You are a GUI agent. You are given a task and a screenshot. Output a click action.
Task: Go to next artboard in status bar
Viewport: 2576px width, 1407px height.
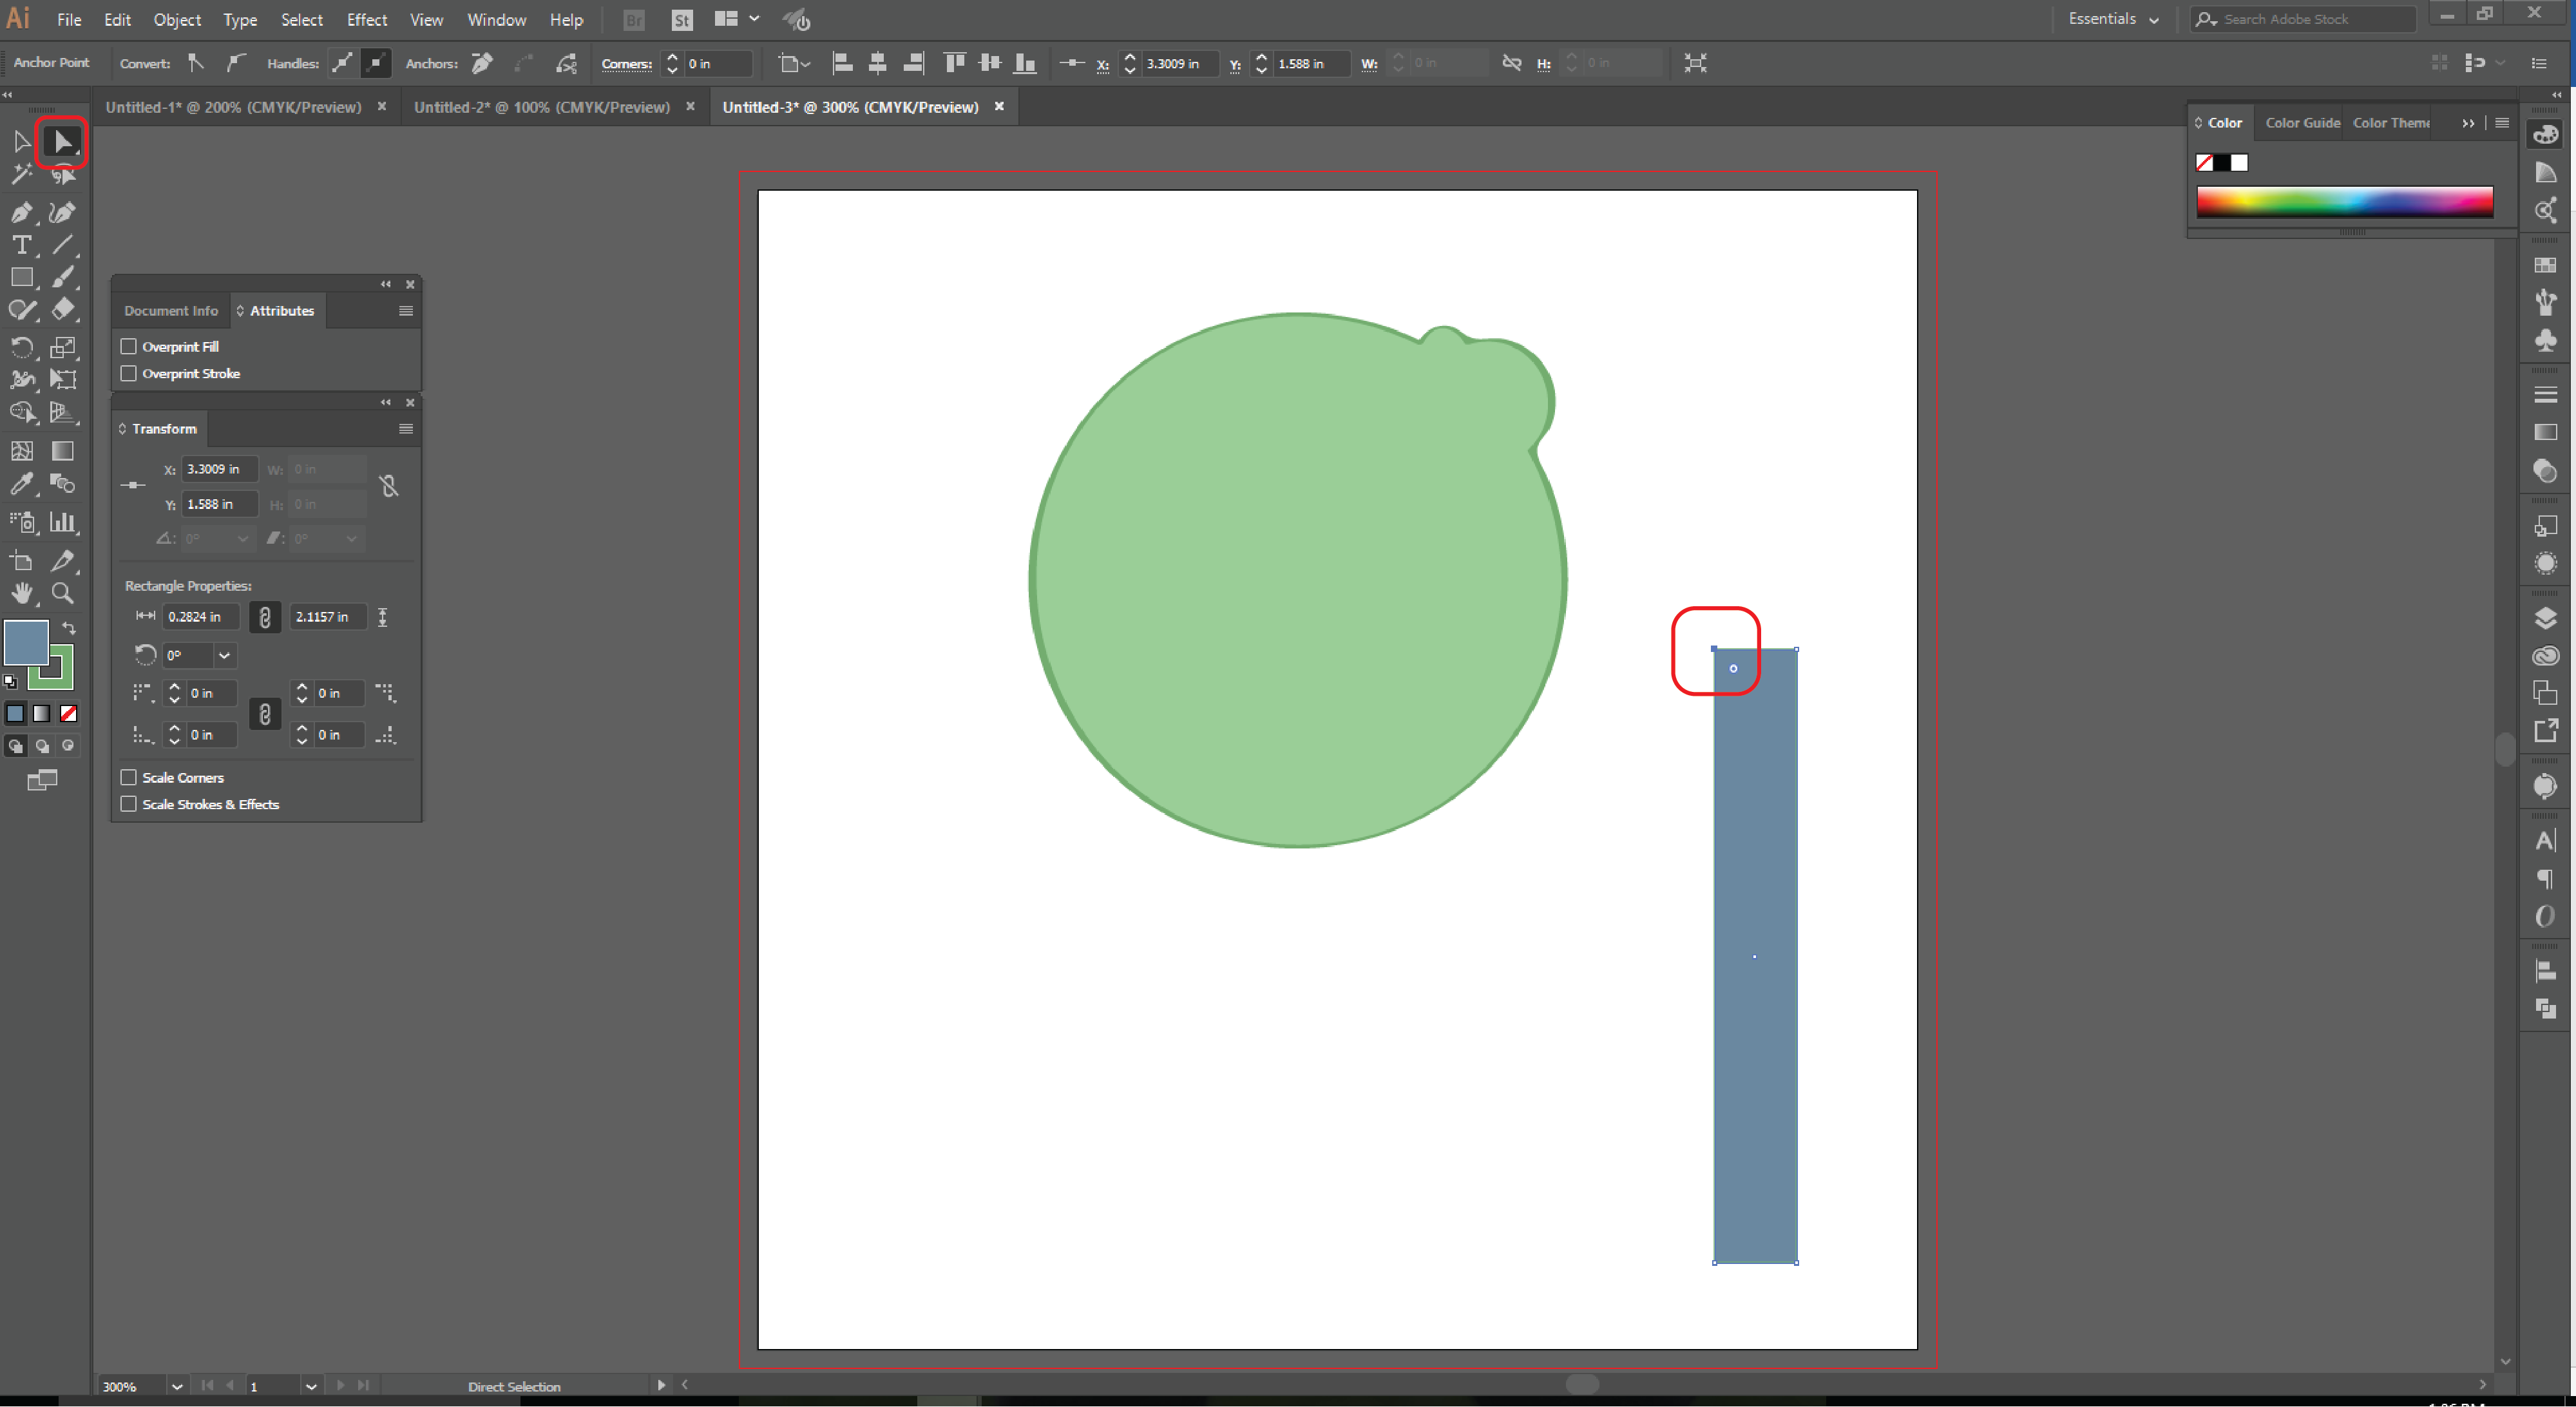[341, 1385]
